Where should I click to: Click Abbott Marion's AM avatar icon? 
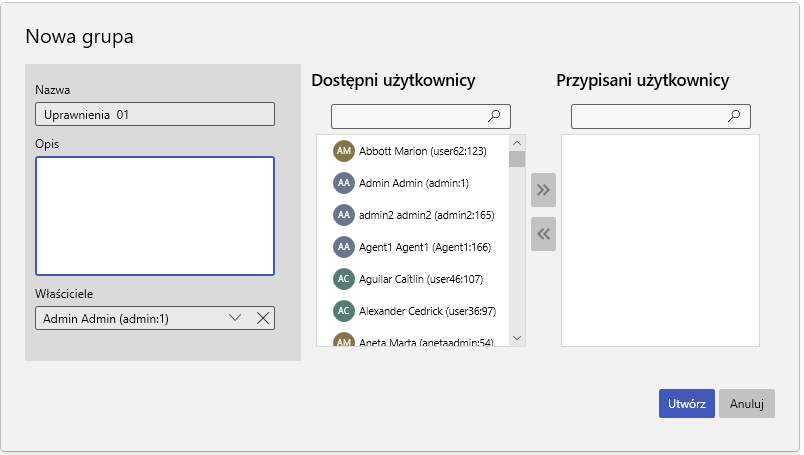point(344,151)
